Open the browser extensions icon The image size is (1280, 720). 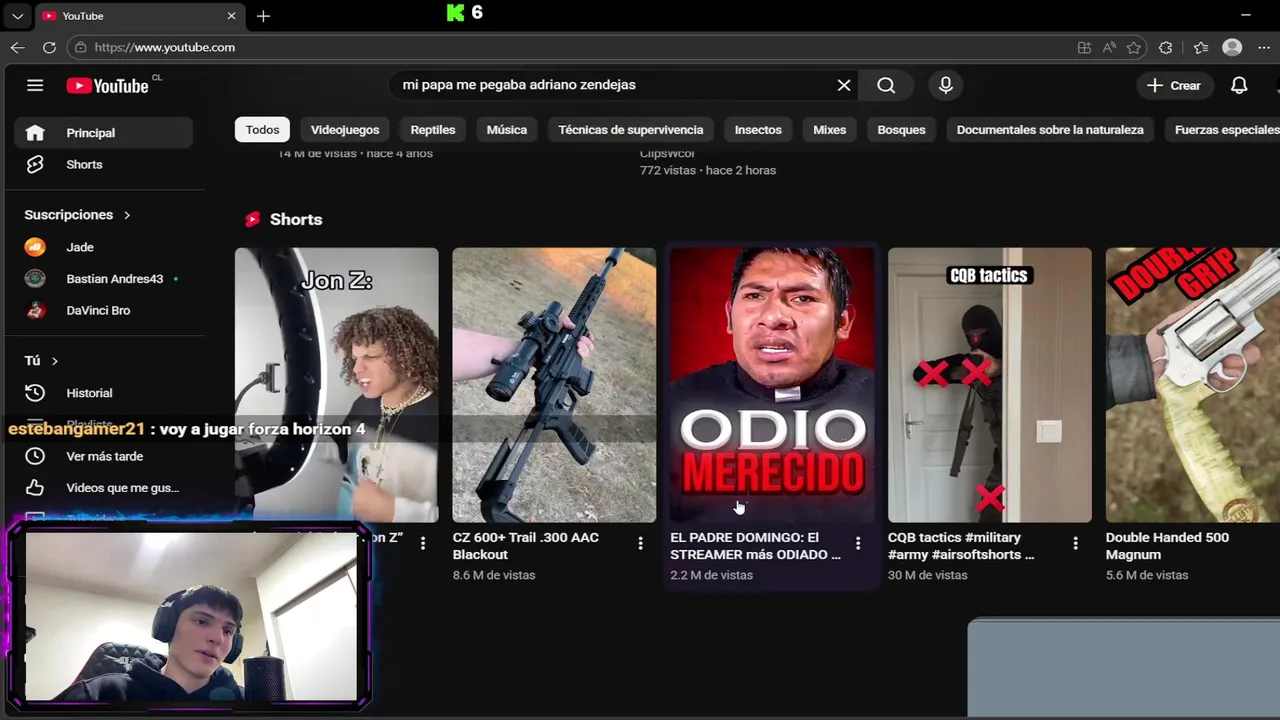[1166, 47]
